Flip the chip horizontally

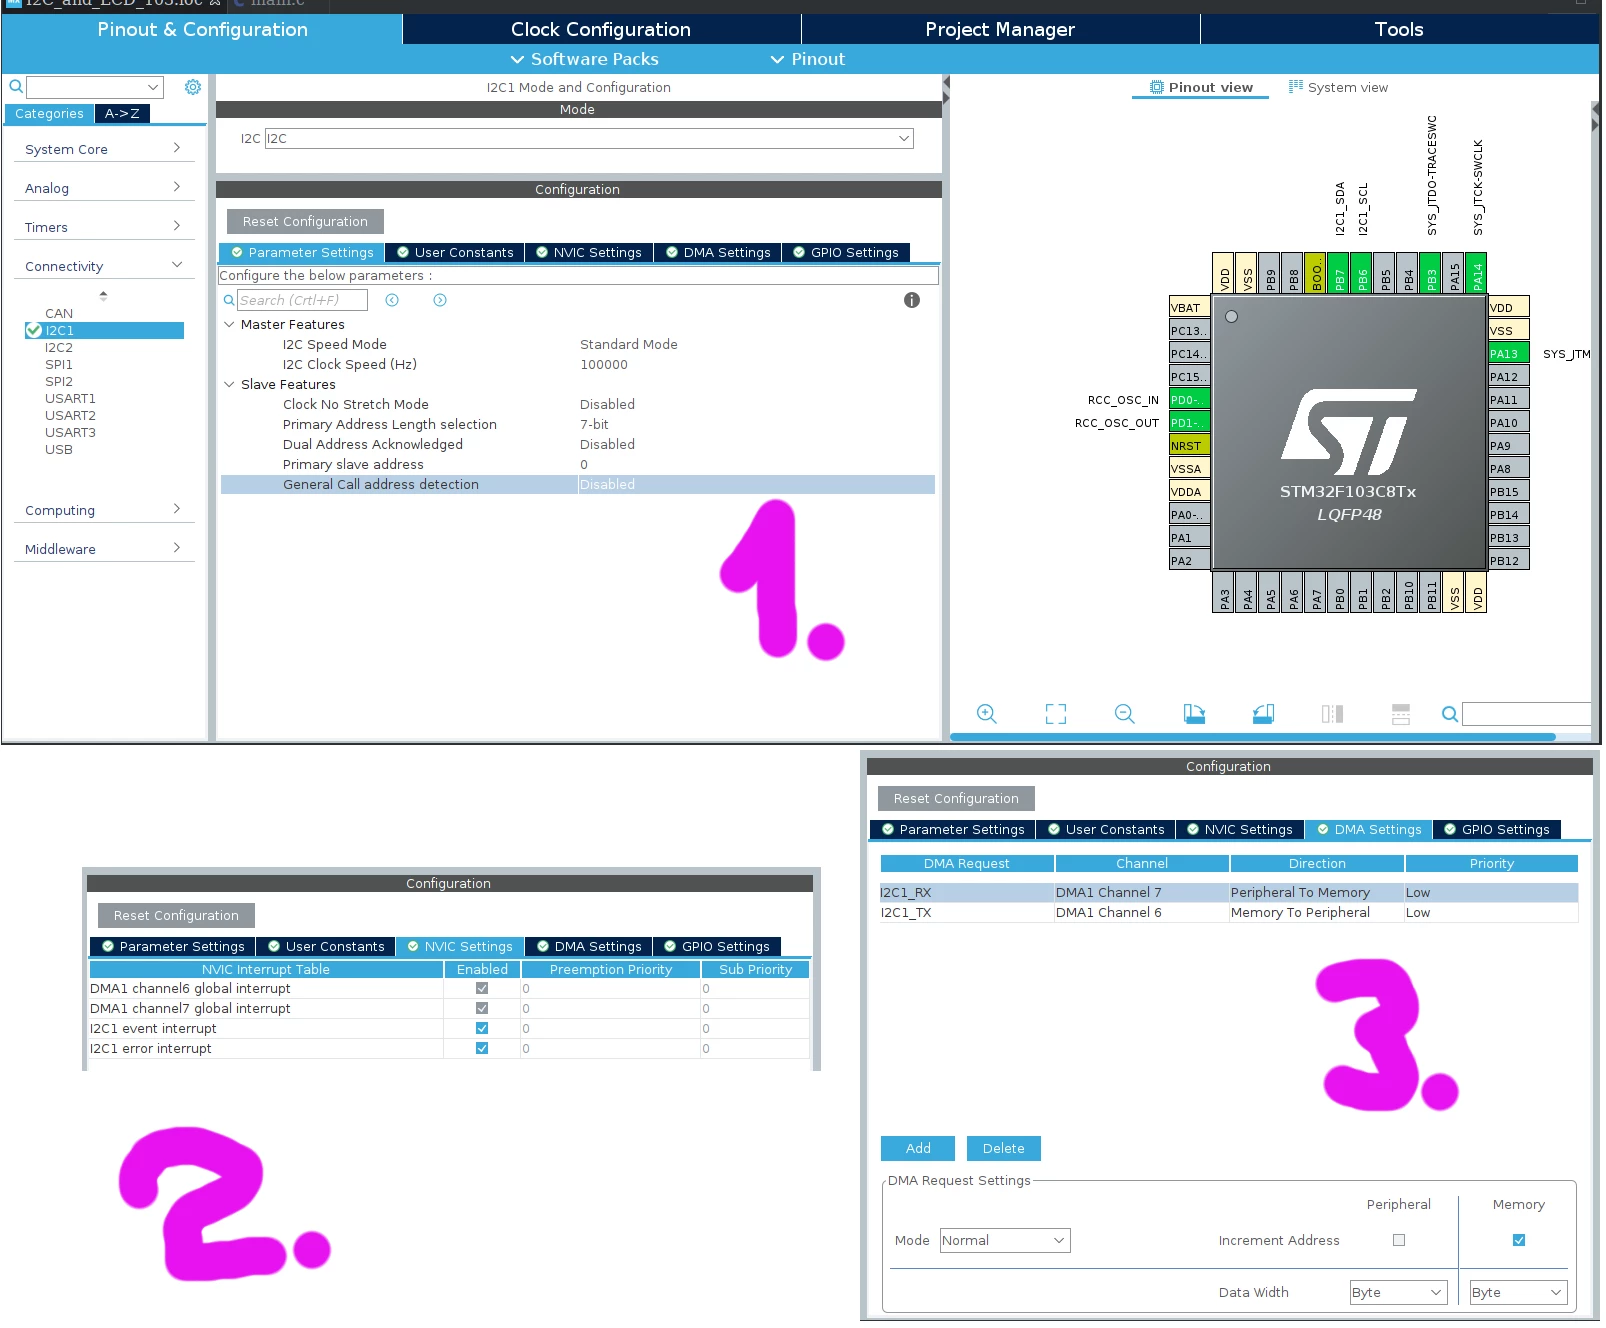[1332, 713]
